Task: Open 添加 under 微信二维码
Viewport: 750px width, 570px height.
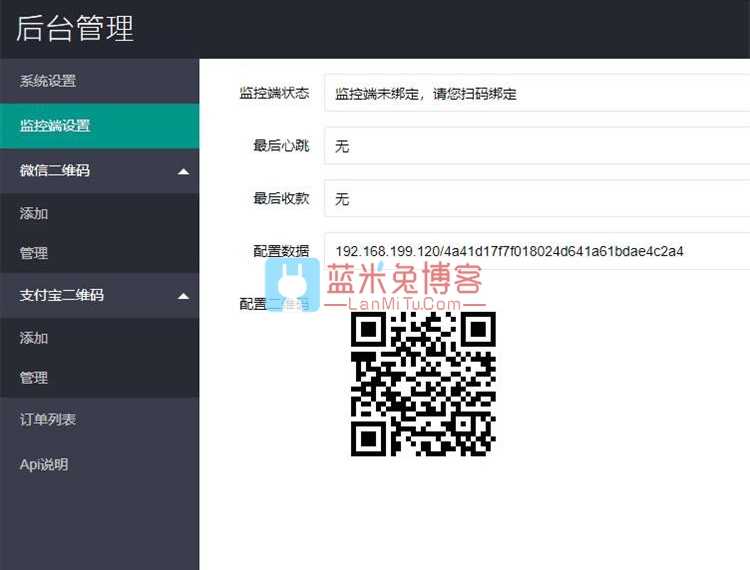Action: click(x=99, y=213)
